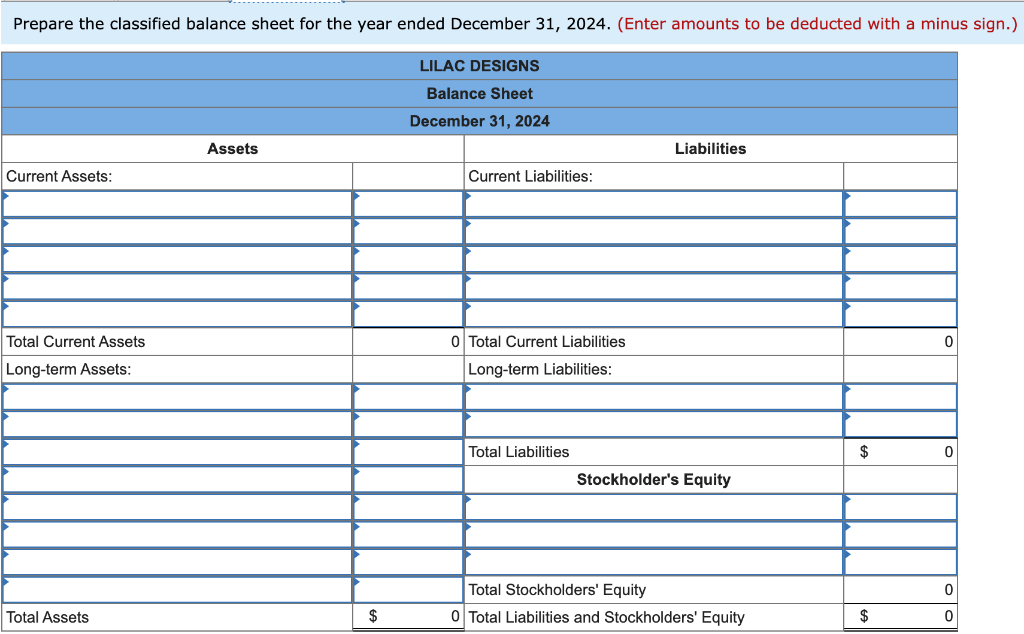The height and width of the screenshot is (634, 1024).
Task: Click the red 'Enter amounts to be deducted' instruction
Action: tap(817, 24)
